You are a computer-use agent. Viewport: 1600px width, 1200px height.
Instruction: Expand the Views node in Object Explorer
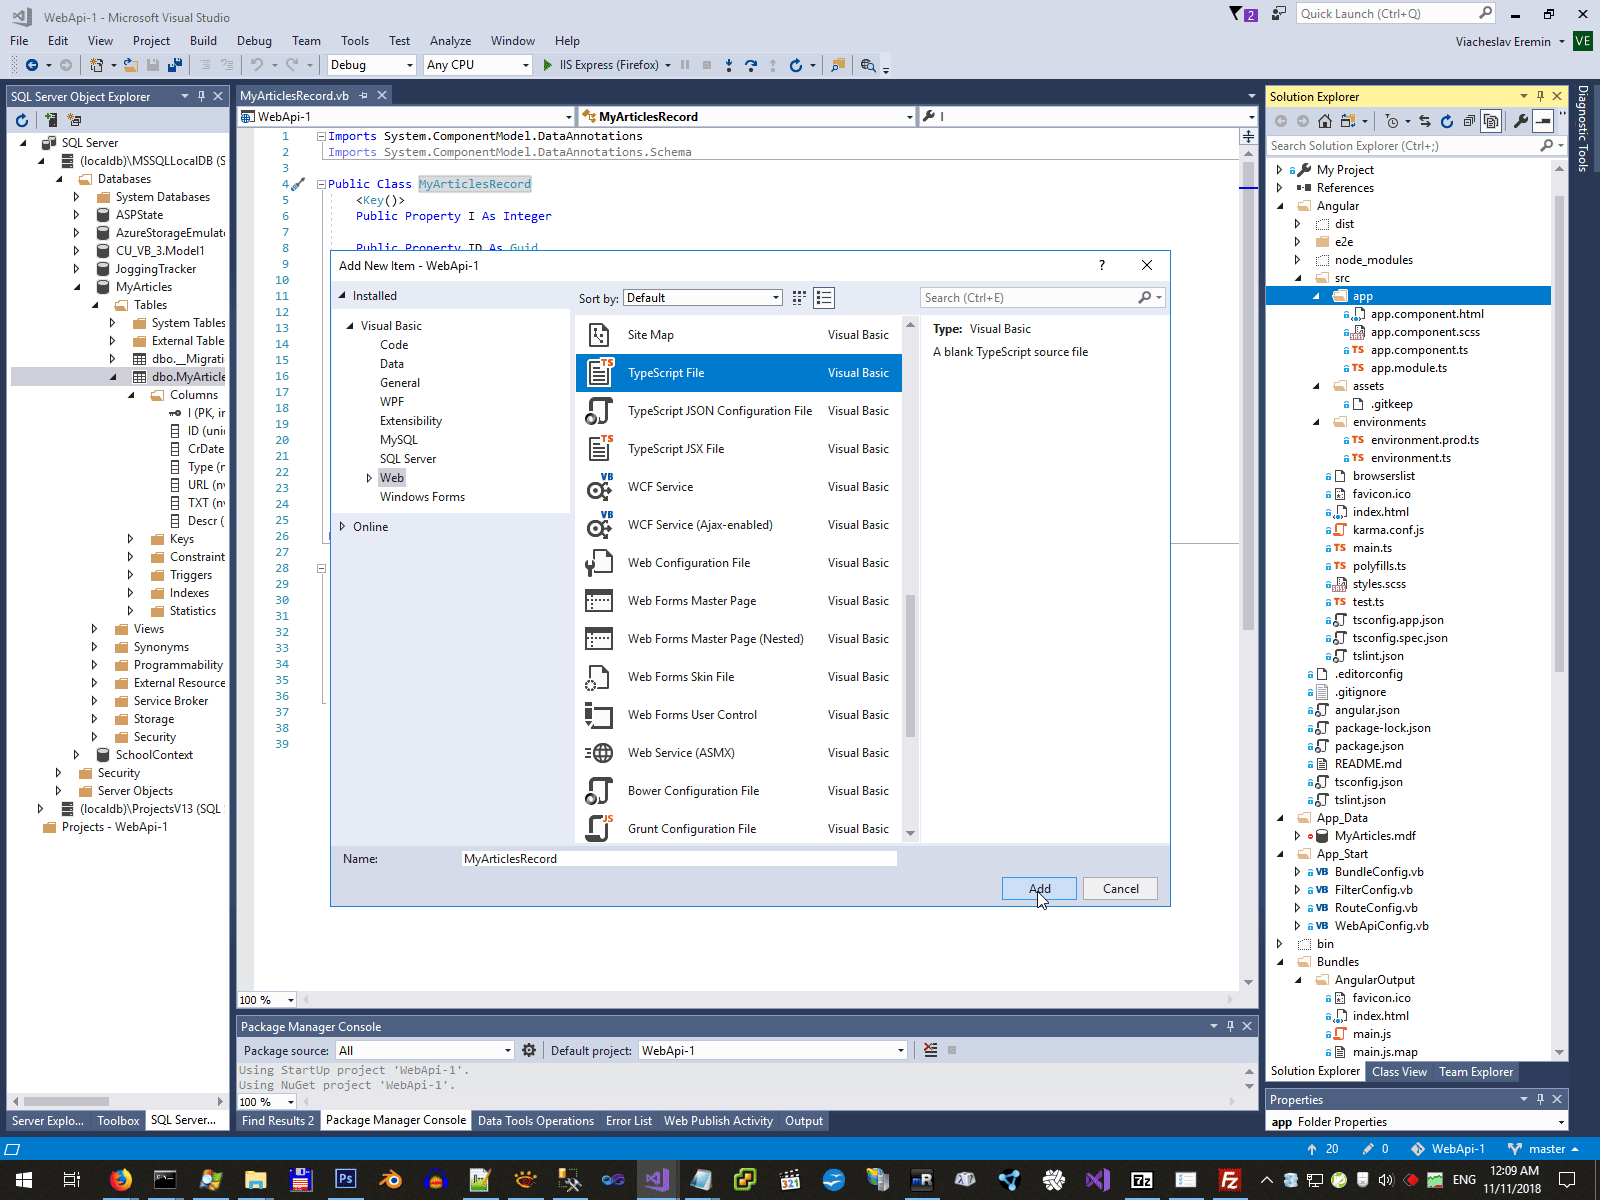tap(94, 629)
